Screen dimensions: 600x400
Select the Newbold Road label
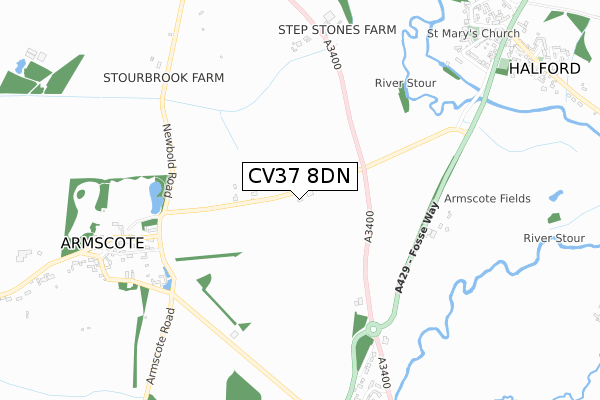pyautogui.click(x=168, y=160)
